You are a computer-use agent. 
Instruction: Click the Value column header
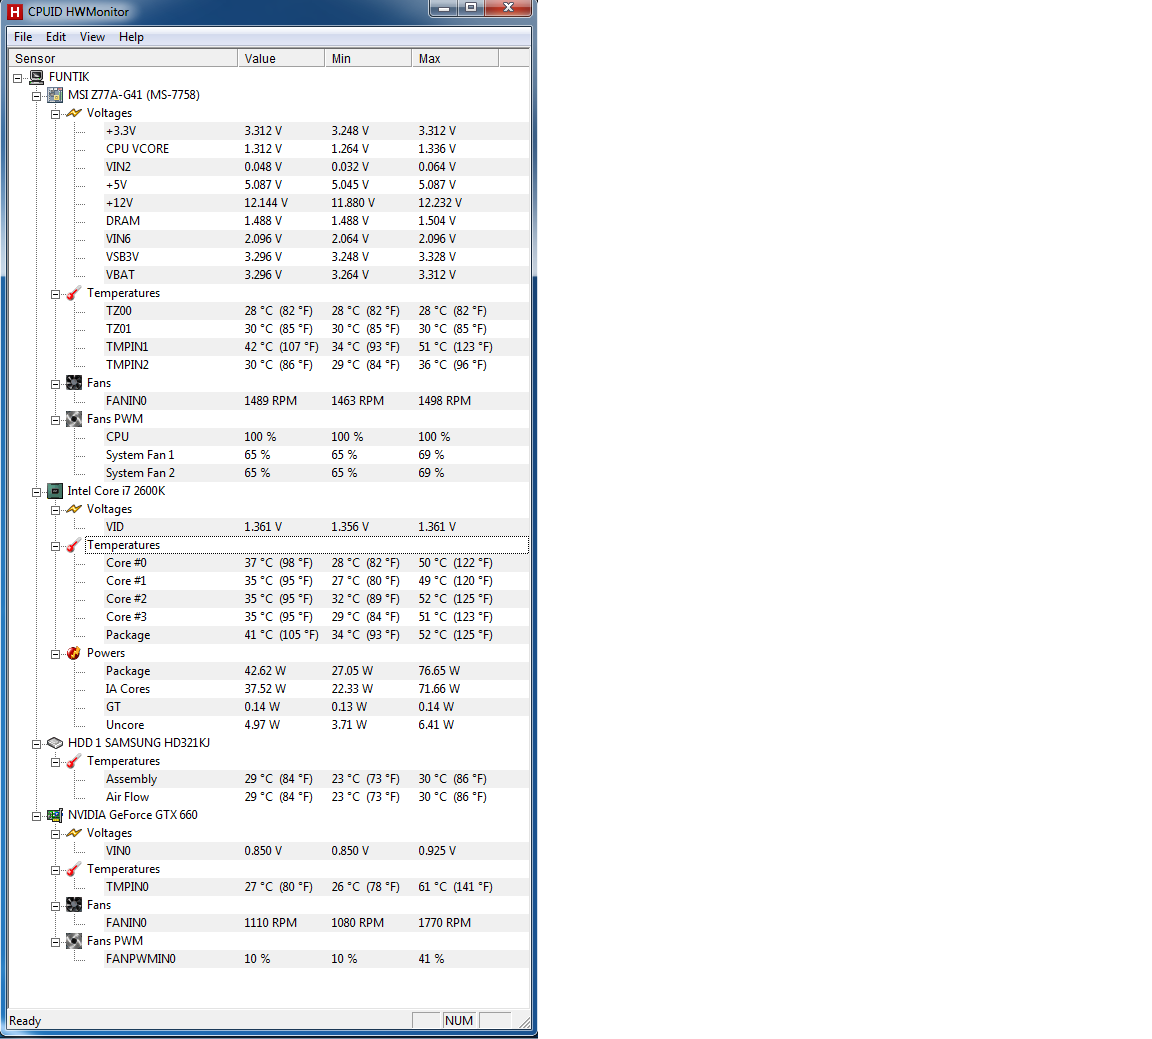click(x=281, y=58)
